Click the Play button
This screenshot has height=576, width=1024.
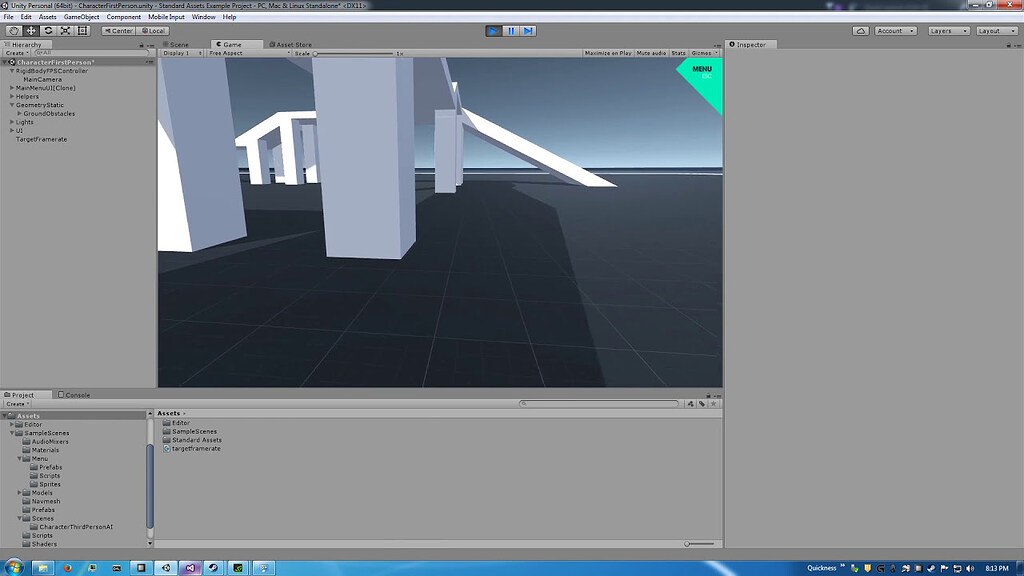(494, 31)
